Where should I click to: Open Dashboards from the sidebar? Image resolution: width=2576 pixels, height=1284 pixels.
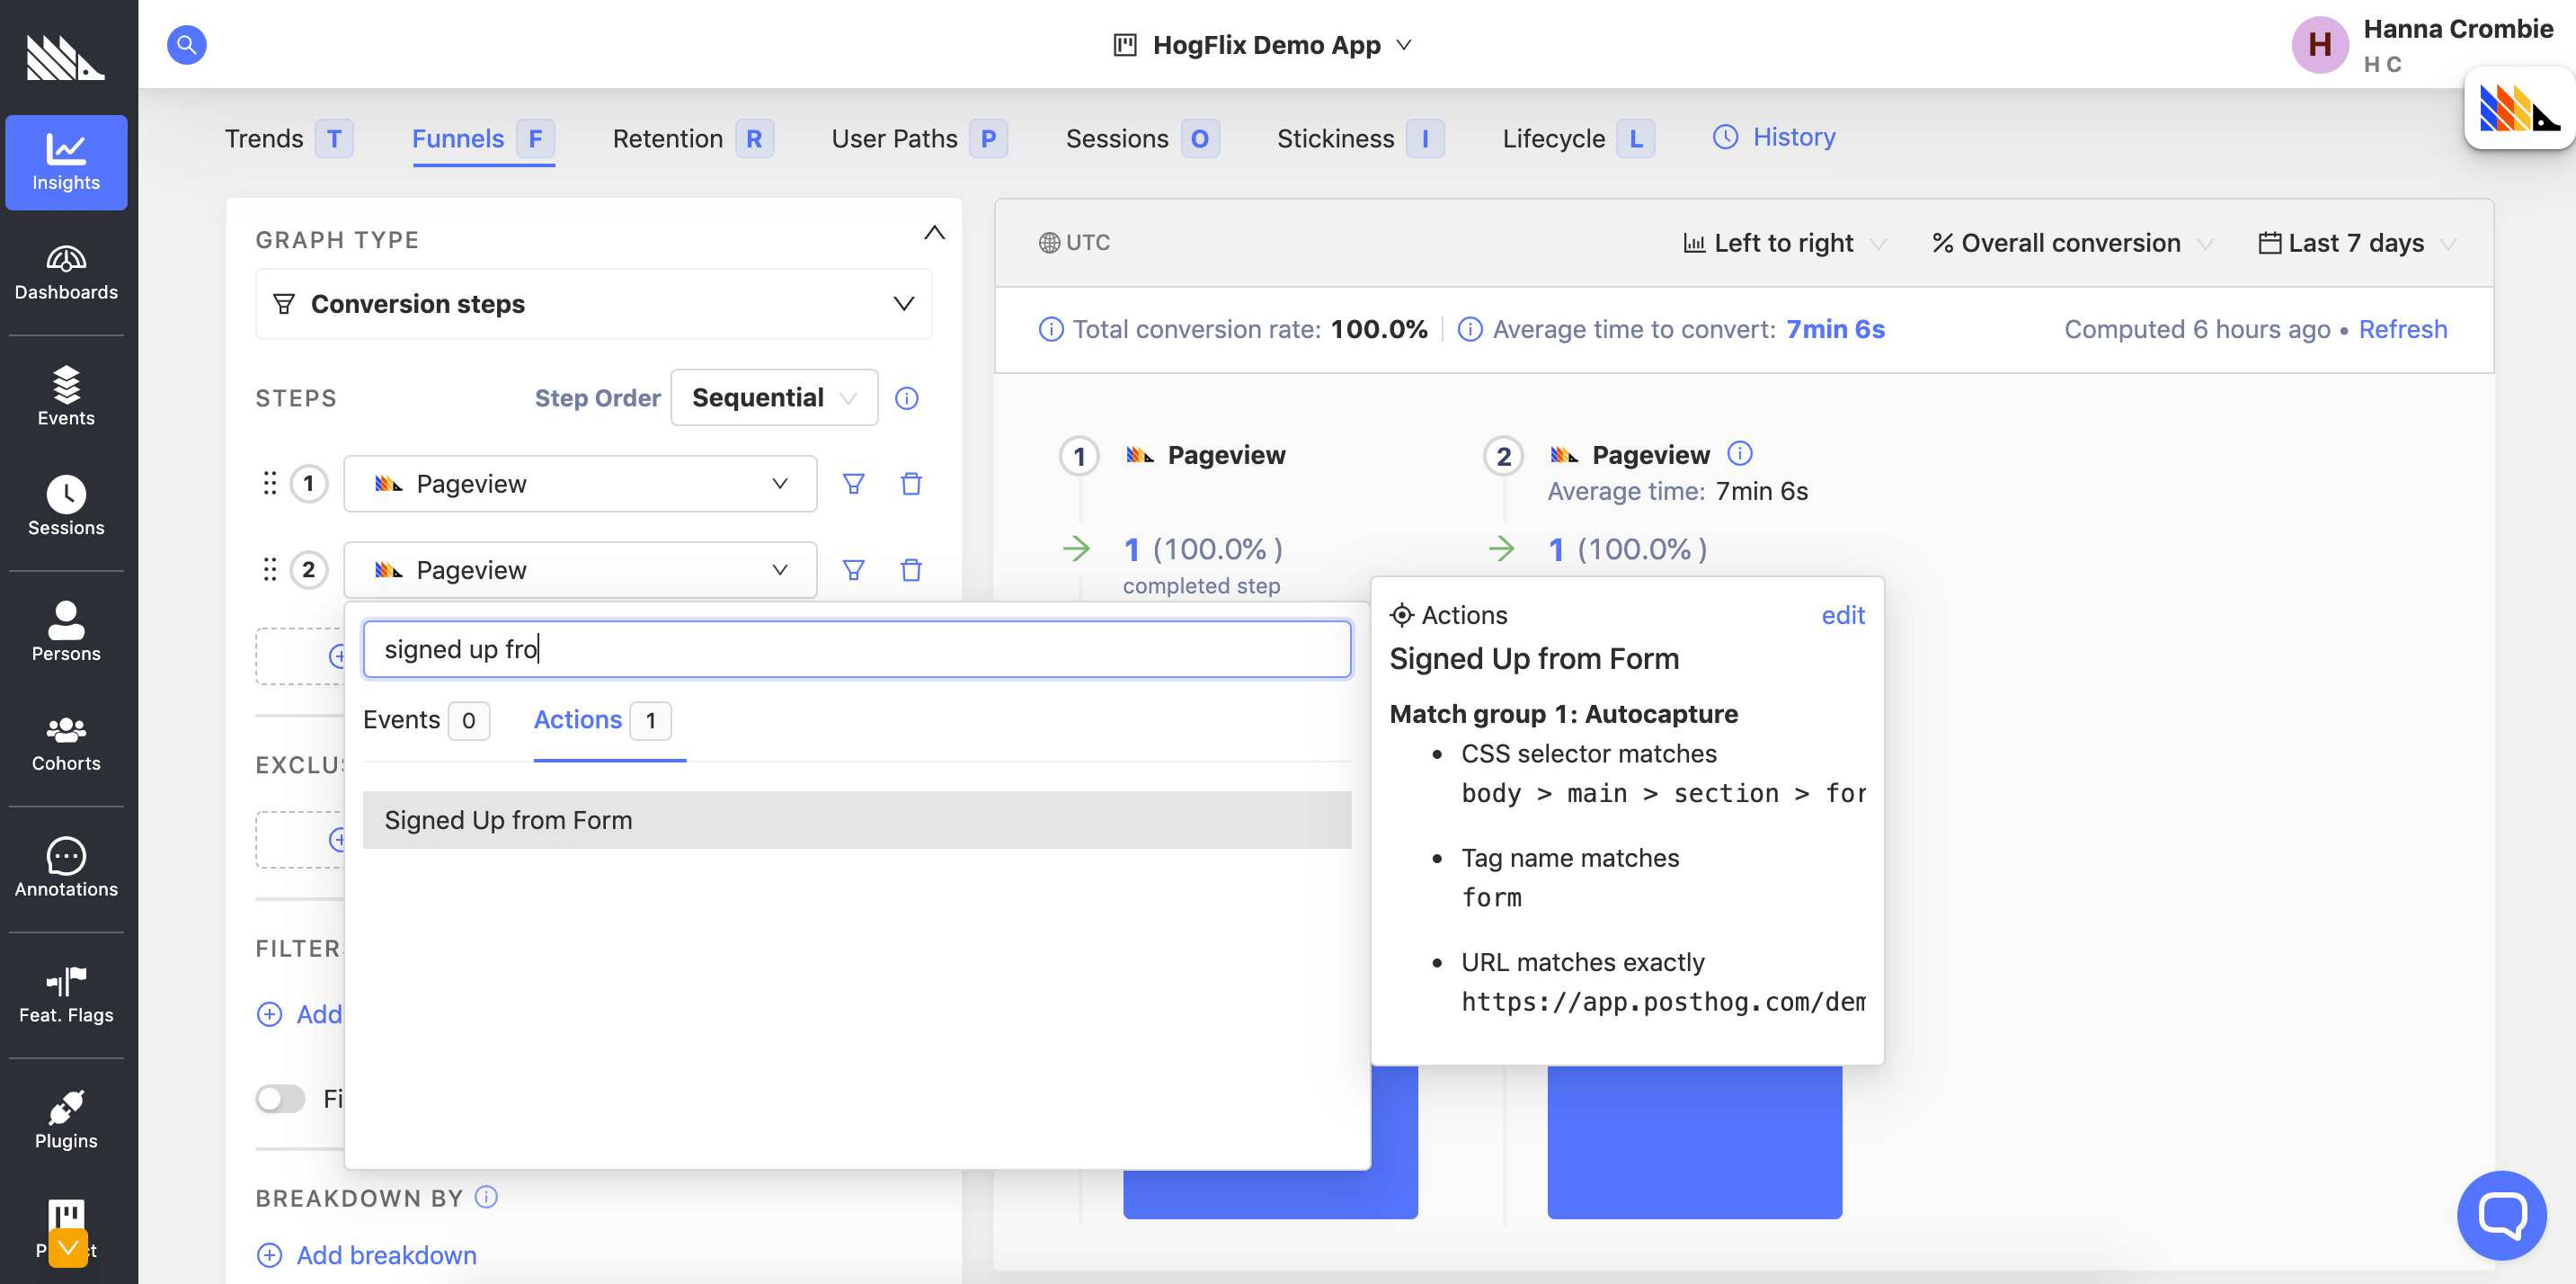[x=66, y=272]
